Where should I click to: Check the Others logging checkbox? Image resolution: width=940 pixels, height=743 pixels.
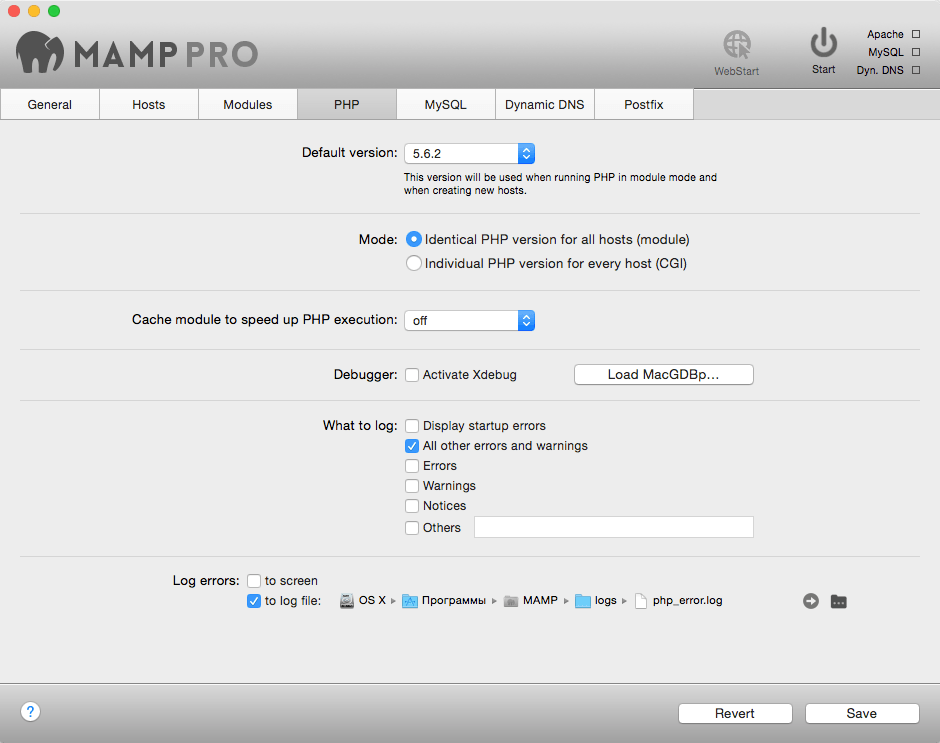412,528
